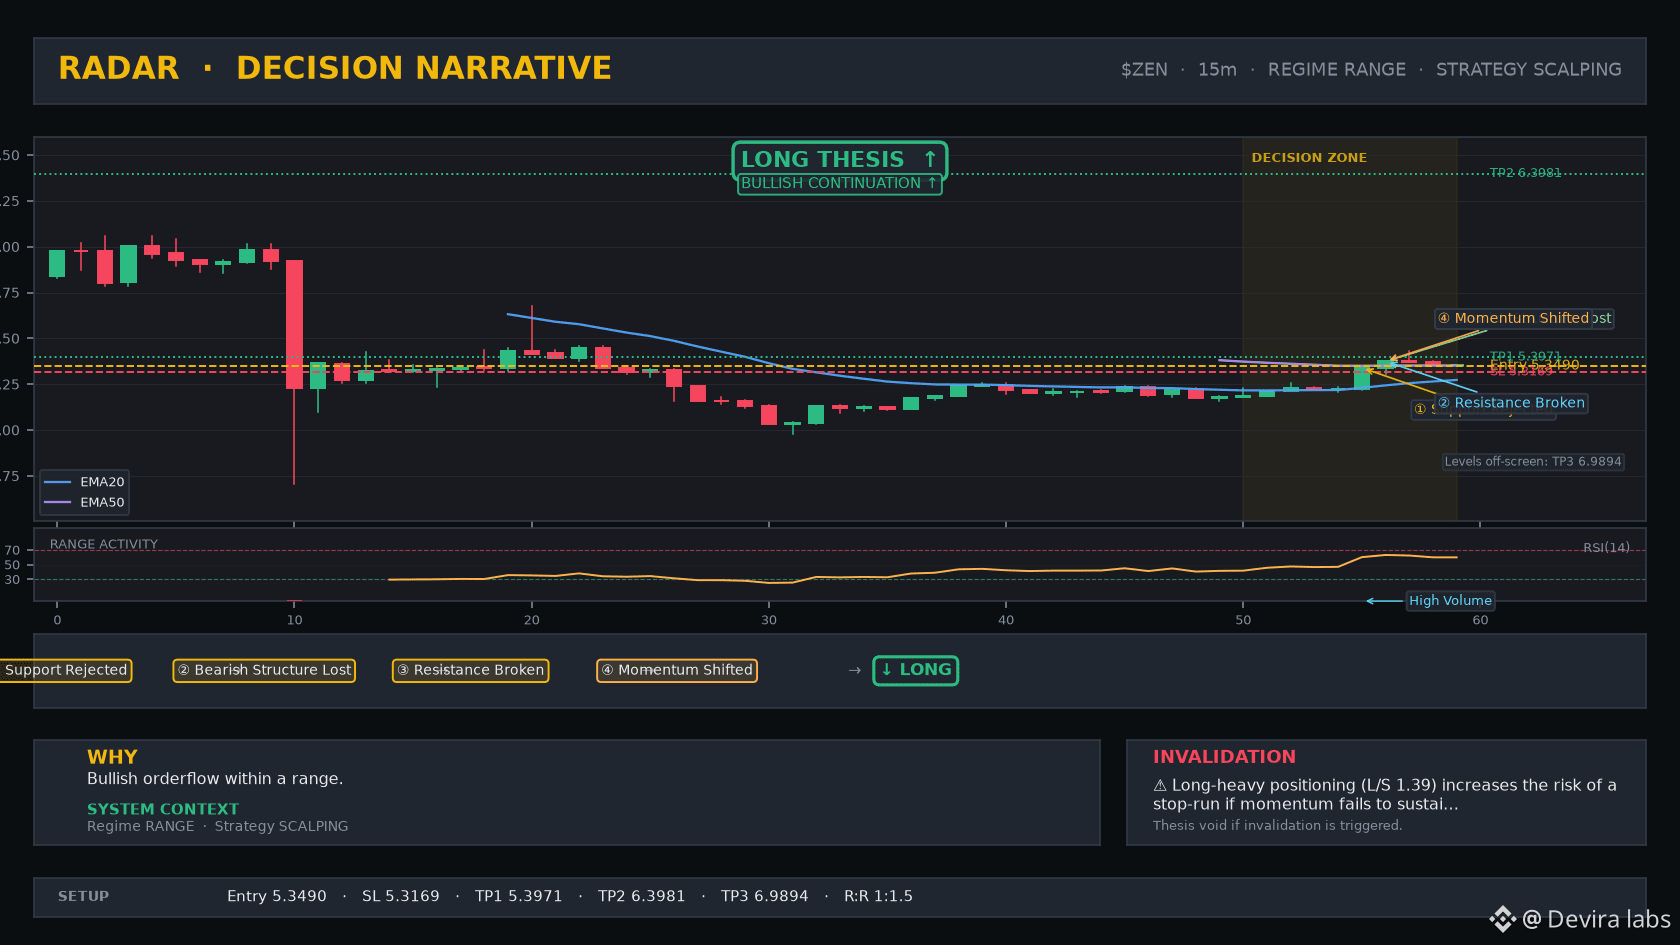The height and width of the screenshot is (945, 1680).
Task: Click the $ZEN ticker in header
Action: click(1144, 70)
